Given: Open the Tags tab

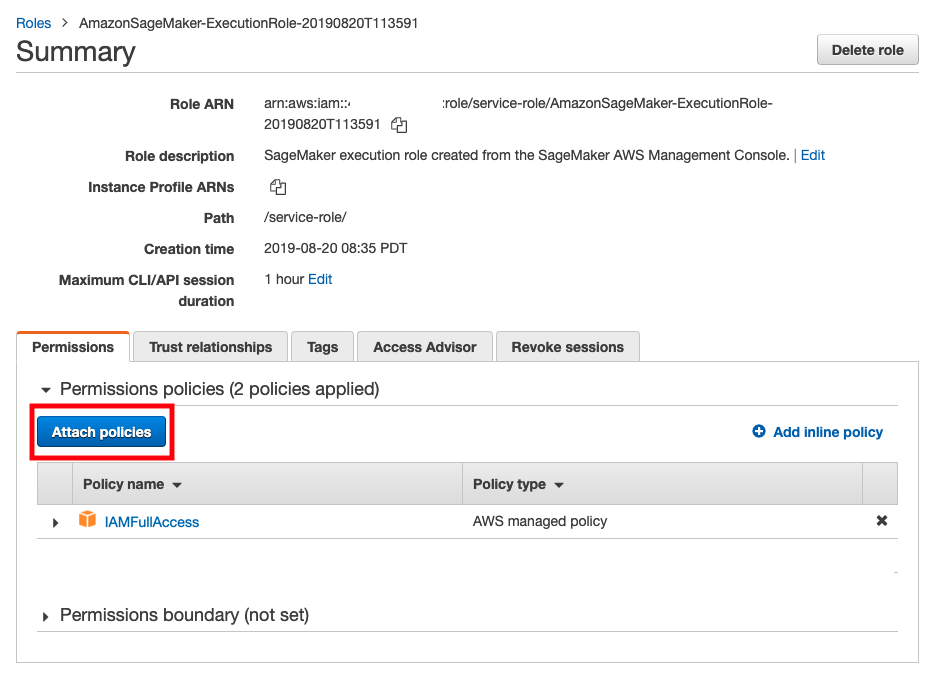Looking at the screenshot, I should [x=323, y=347].
